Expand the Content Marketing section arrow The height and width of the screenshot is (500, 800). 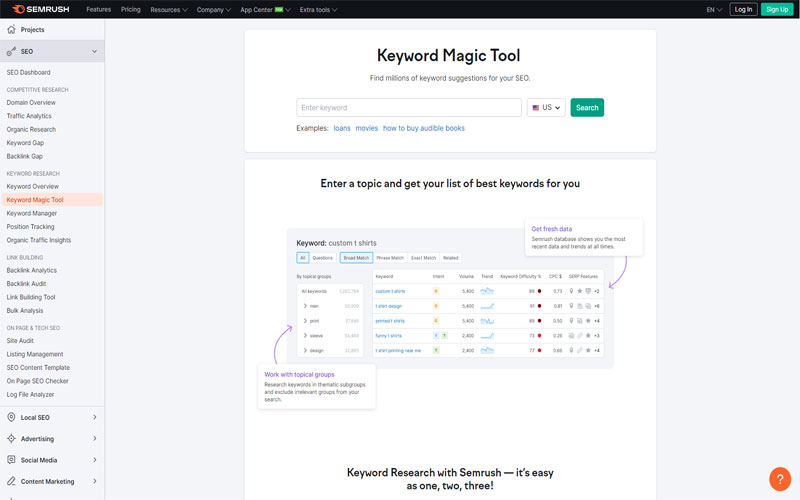coord(94,481)
